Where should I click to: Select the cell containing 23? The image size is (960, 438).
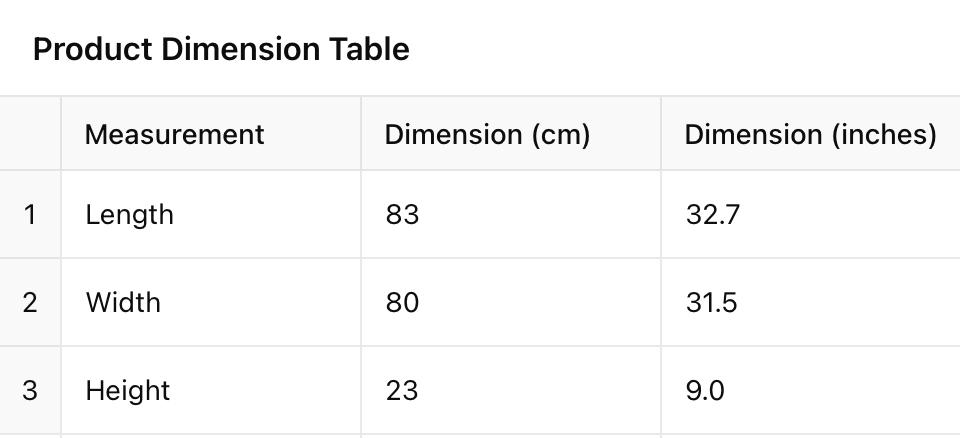click(x=402, y=390)
